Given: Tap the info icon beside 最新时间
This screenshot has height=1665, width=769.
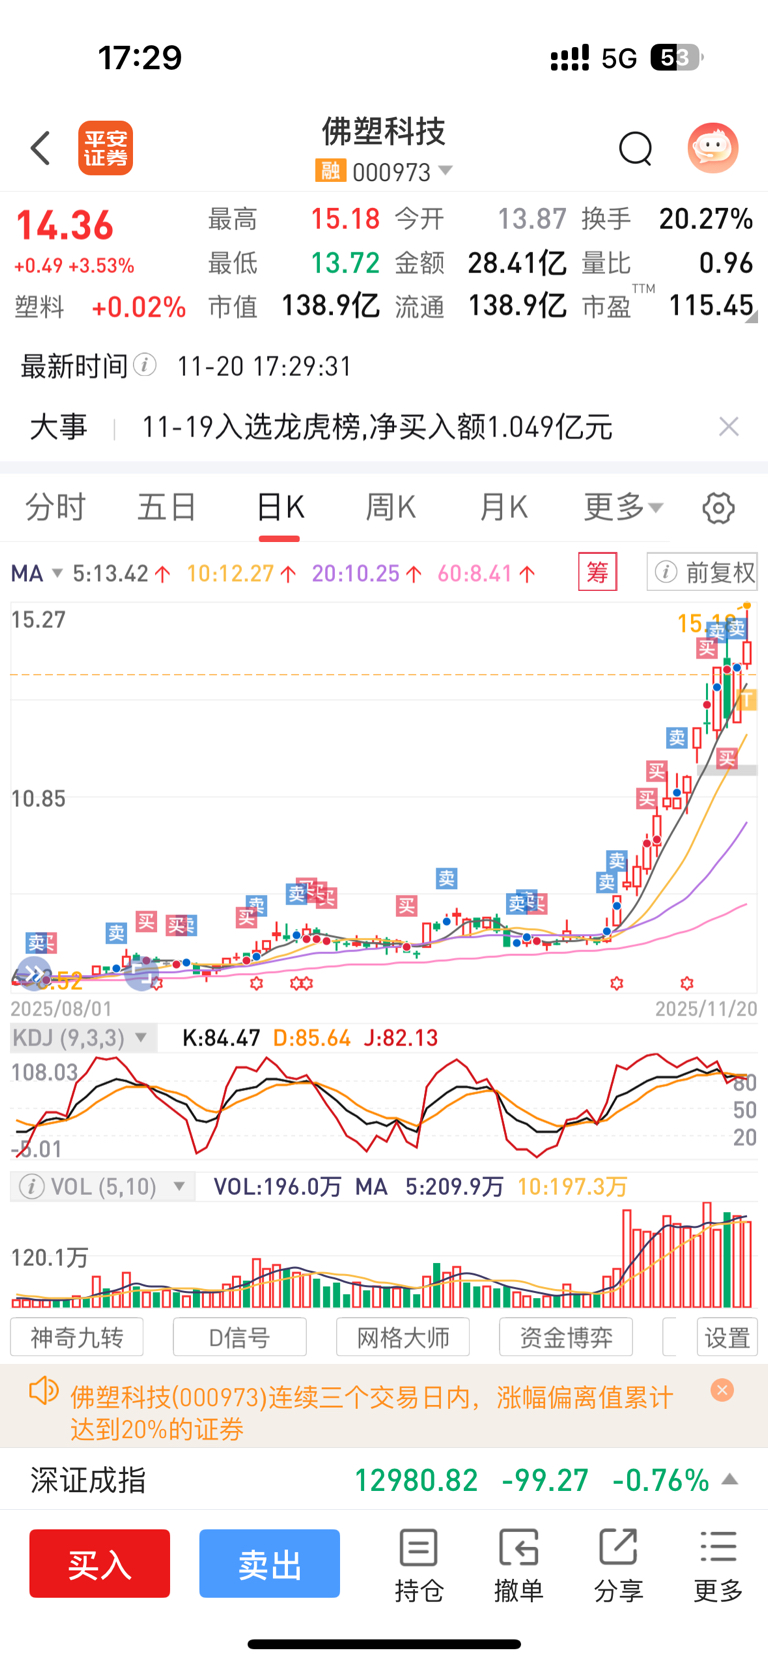Looking at the screenshot, I should (x=145, y=365).
